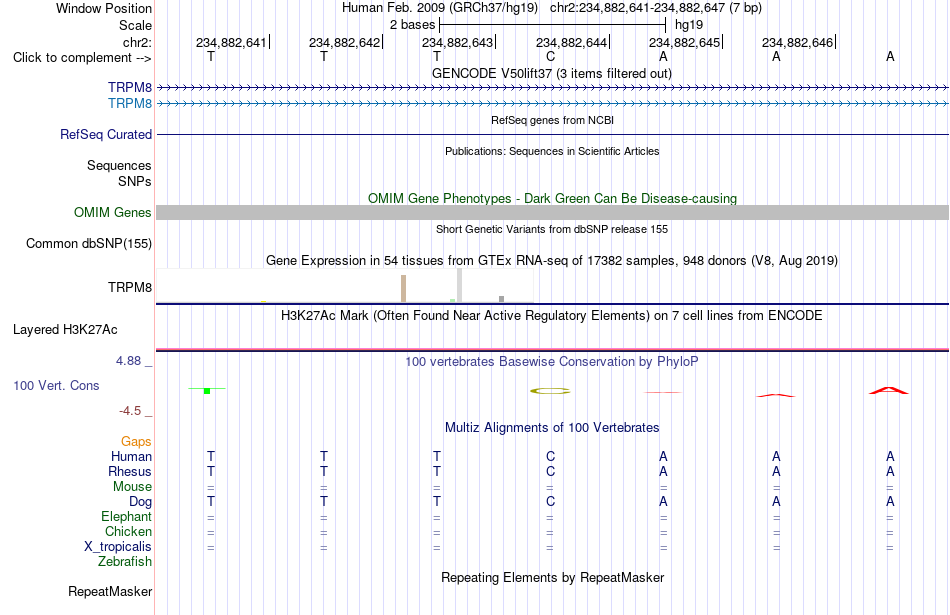Click the reference base C in the sequence row

pos(550,56)
